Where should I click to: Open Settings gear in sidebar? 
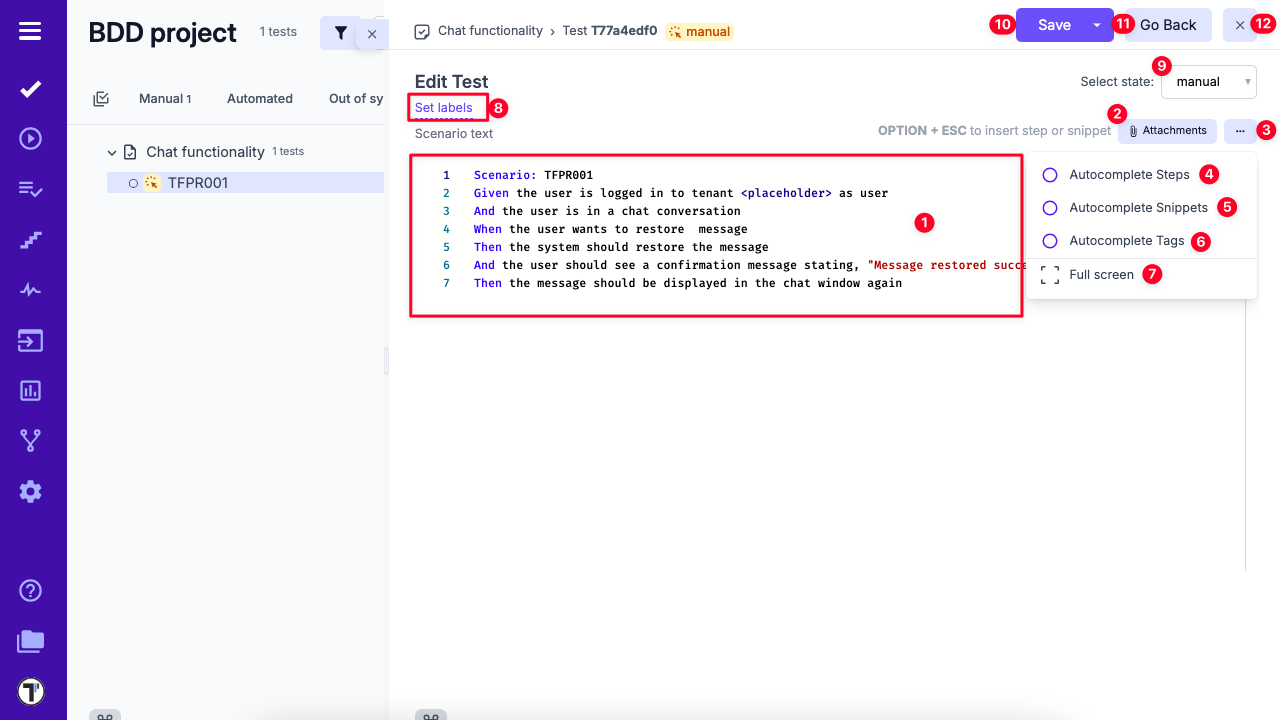(30, 491)
